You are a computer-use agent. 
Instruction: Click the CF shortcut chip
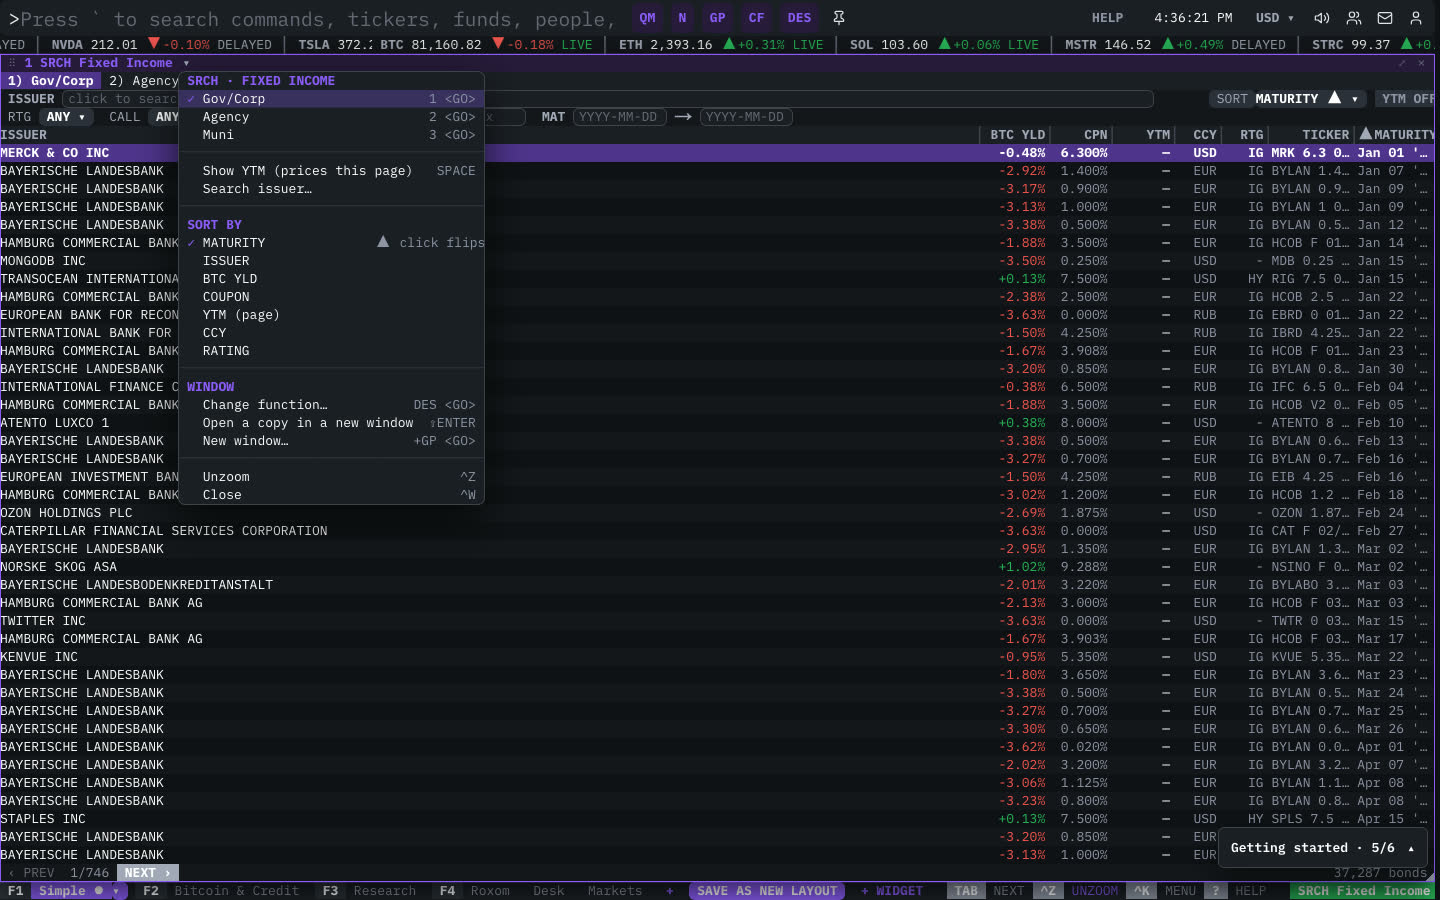756,18
